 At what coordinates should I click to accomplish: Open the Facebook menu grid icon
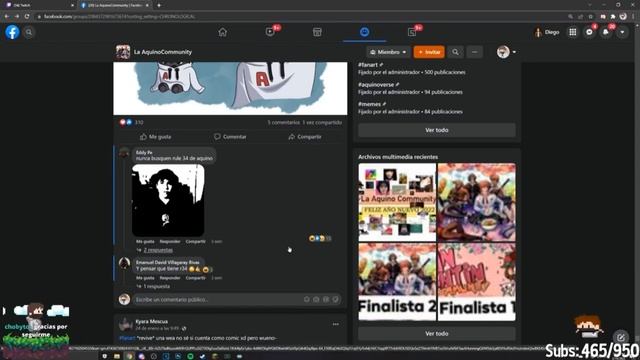click(x=573, y=32)
